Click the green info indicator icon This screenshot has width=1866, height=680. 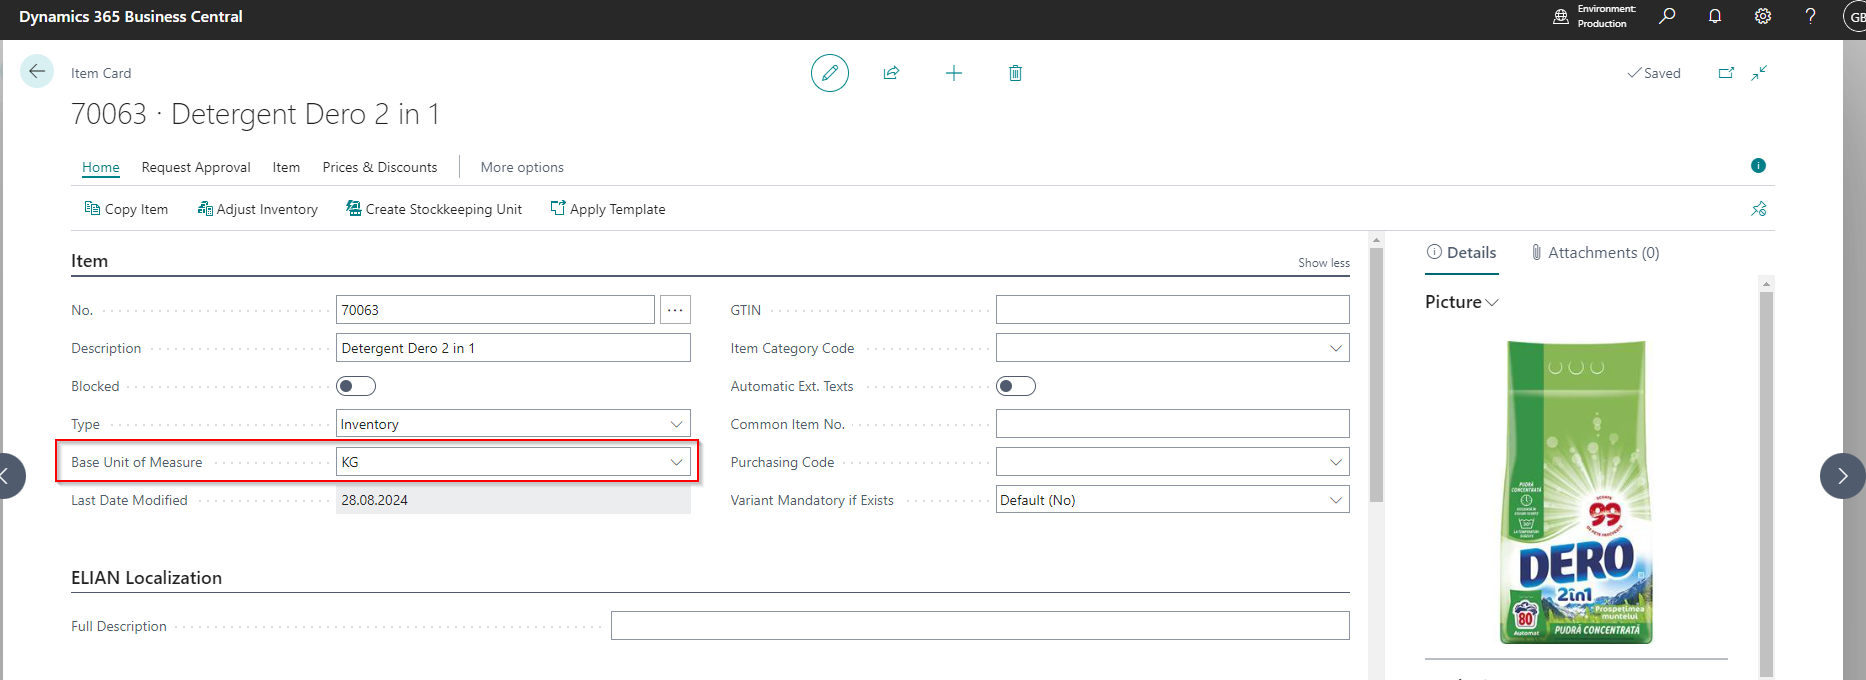(x=1758, y=165)
